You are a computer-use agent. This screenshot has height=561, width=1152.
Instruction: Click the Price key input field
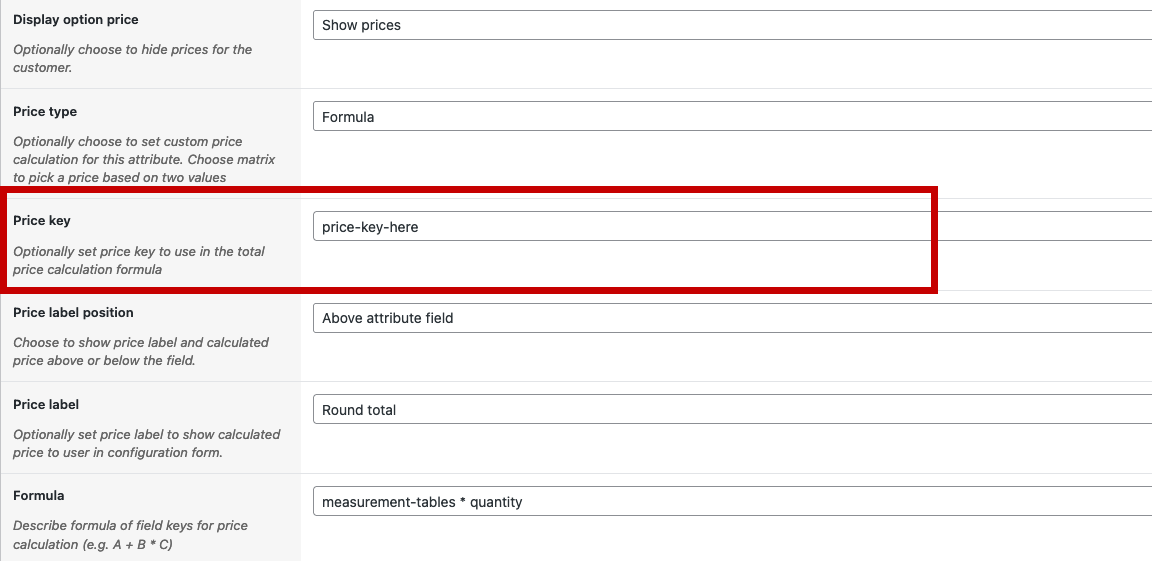pyautogui.click(x=732, y=227)
